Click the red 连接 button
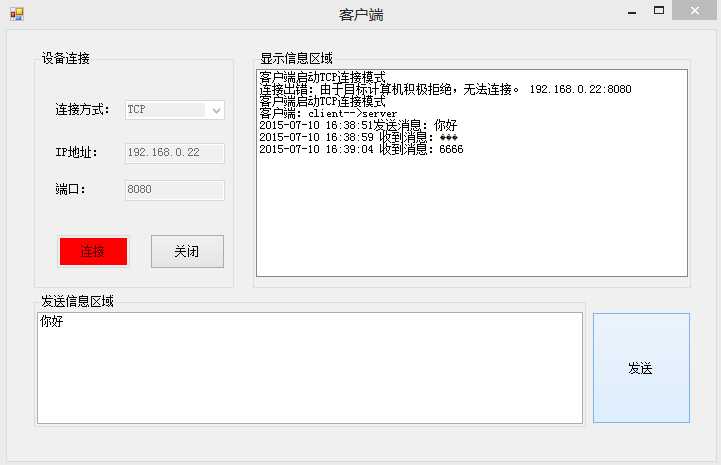 (x=93, y=251)
